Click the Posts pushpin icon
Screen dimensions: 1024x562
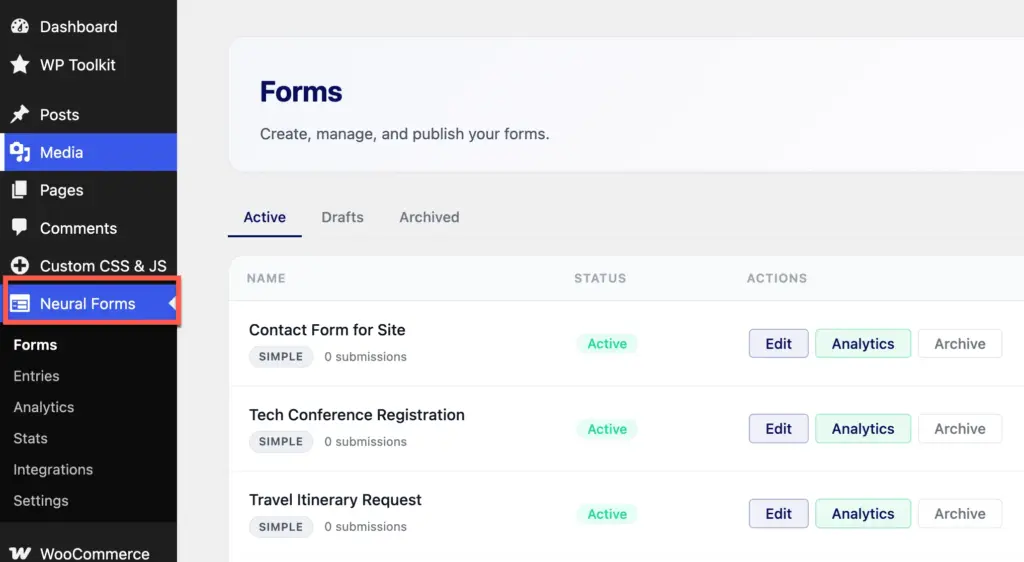point(20,114)
